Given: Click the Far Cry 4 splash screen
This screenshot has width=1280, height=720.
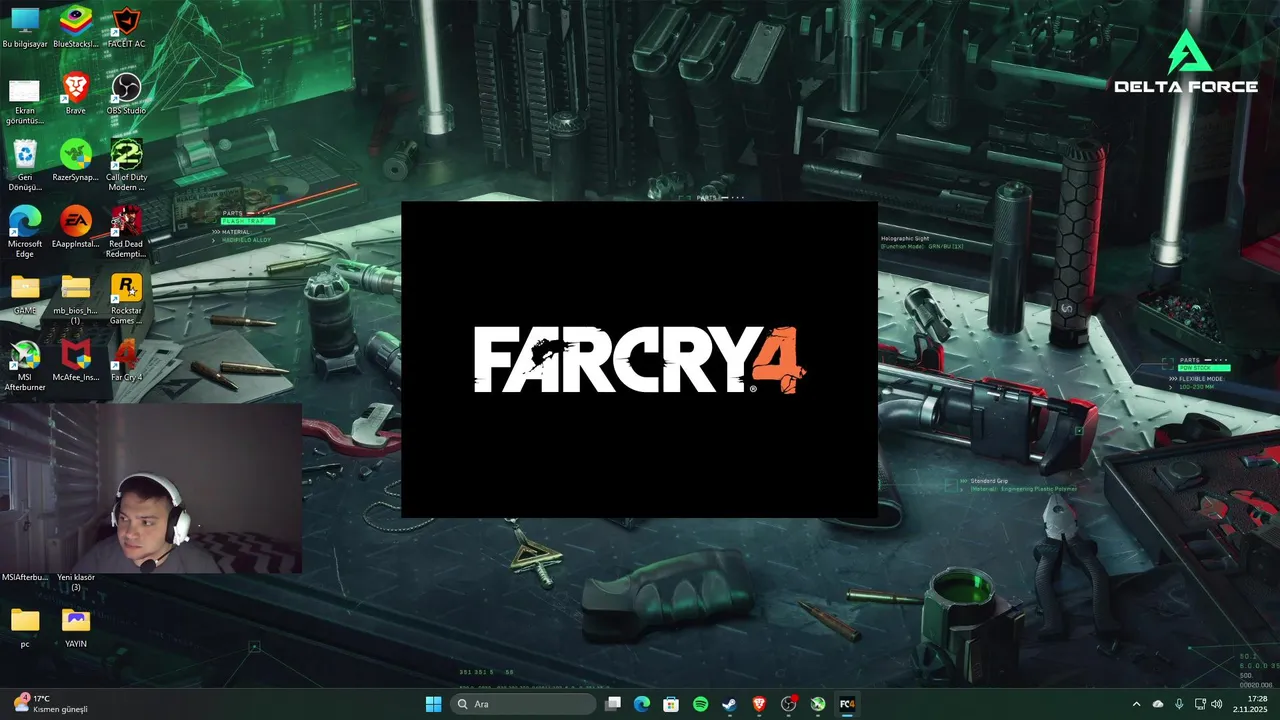Looking at the screenshot, I should coord(639,360).
